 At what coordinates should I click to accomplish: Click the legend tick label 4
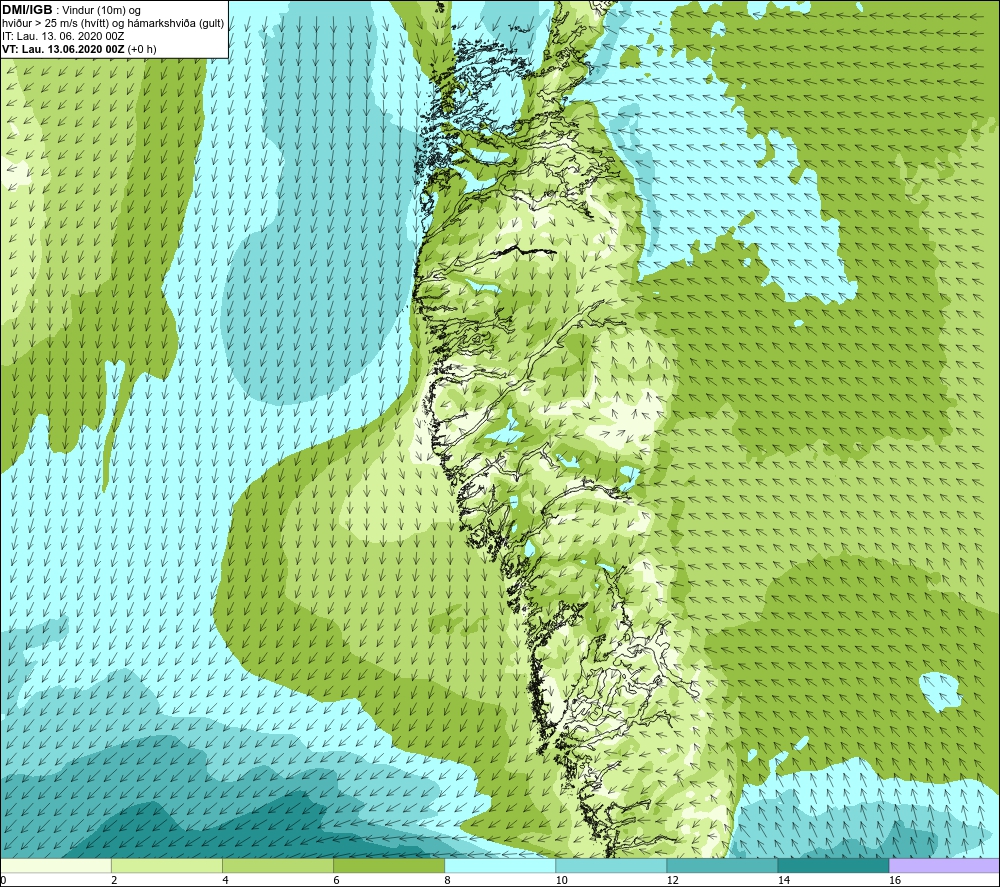[225, 880]
